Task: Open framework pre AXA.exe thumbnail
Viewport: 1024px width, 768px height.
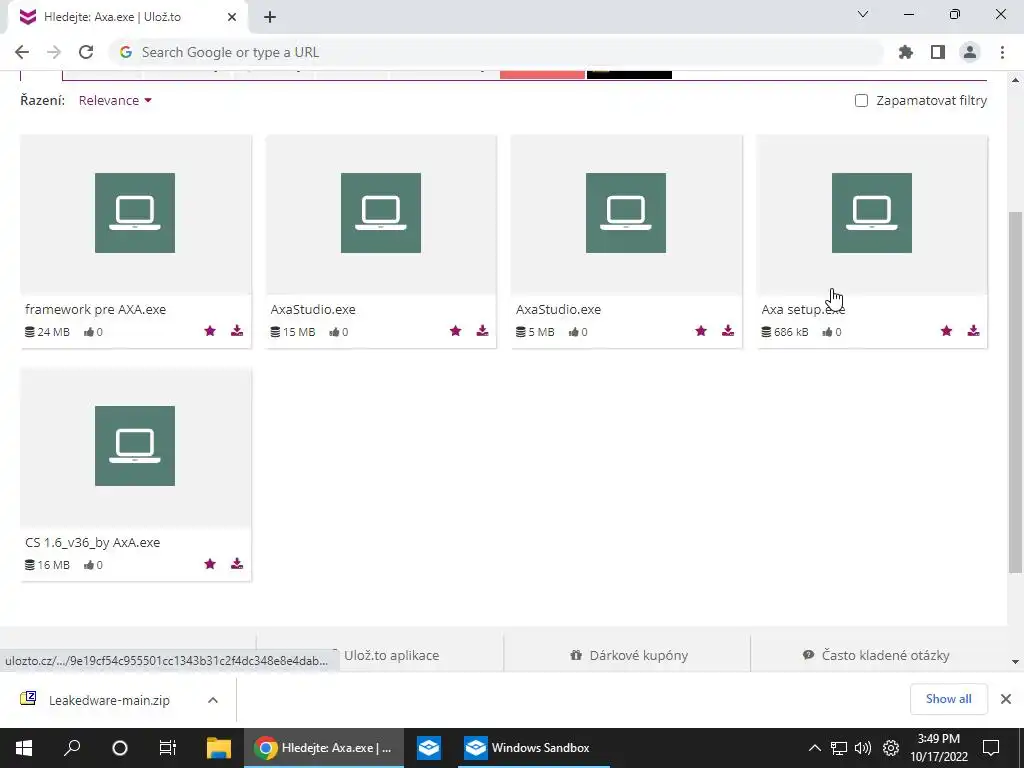Action: tap(135, 213)
